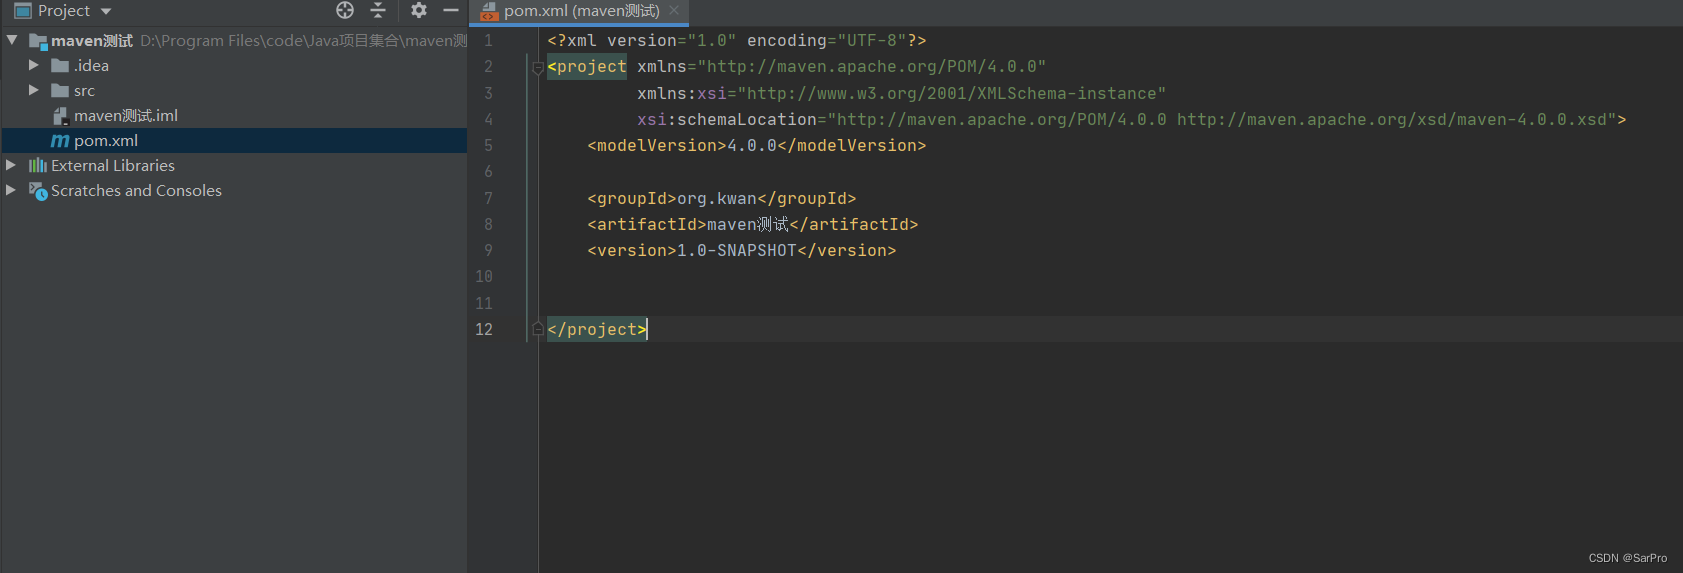Click the maven-4.0.0.xsd URL text
The image size is (1683, 573).
1391,120
